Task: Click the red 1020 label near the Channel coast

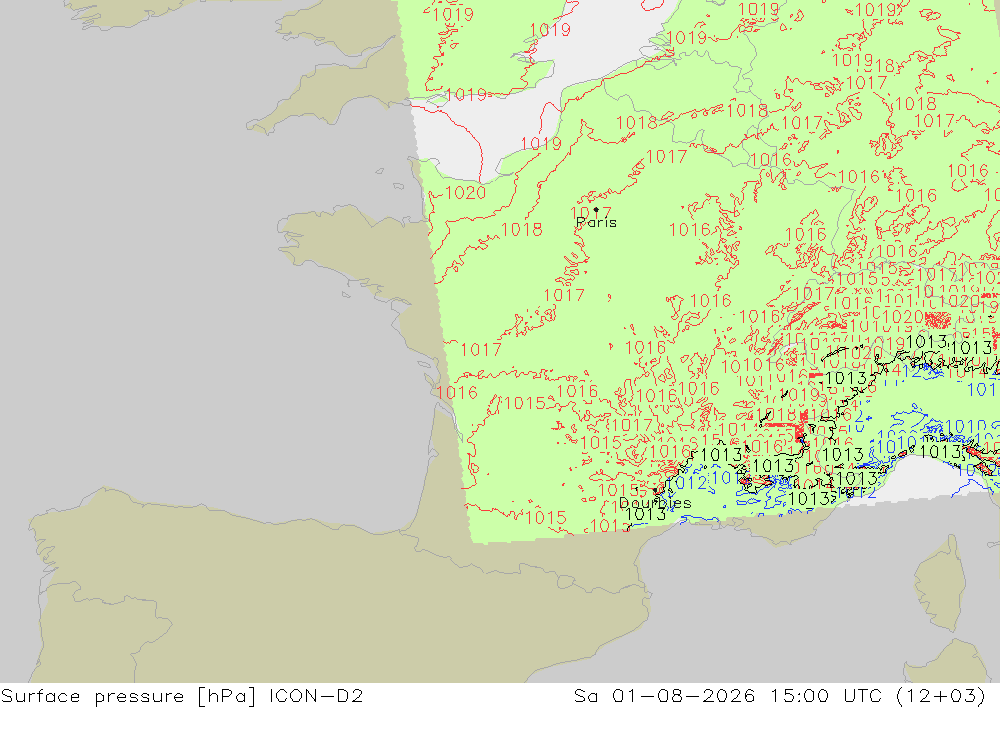Action: [465, 193]
